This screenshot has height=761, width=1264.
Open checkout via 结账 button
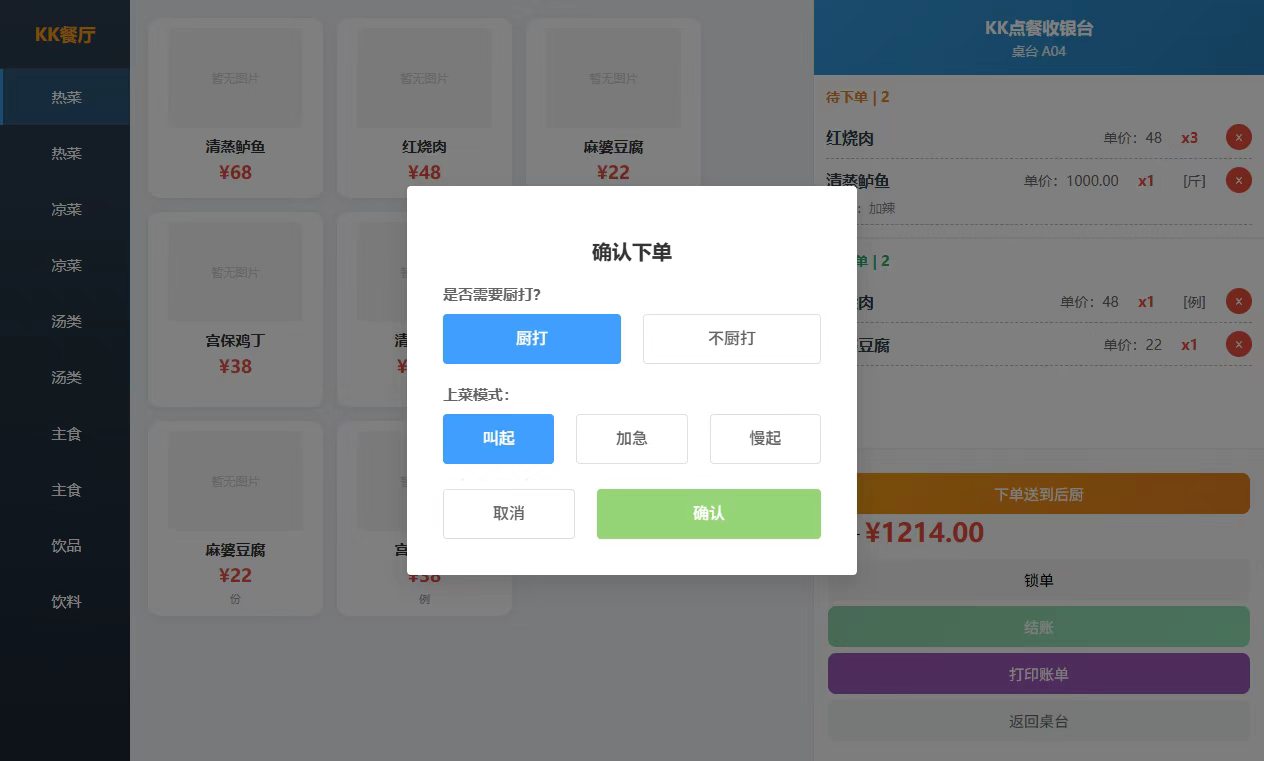[x=1039, y=627]
